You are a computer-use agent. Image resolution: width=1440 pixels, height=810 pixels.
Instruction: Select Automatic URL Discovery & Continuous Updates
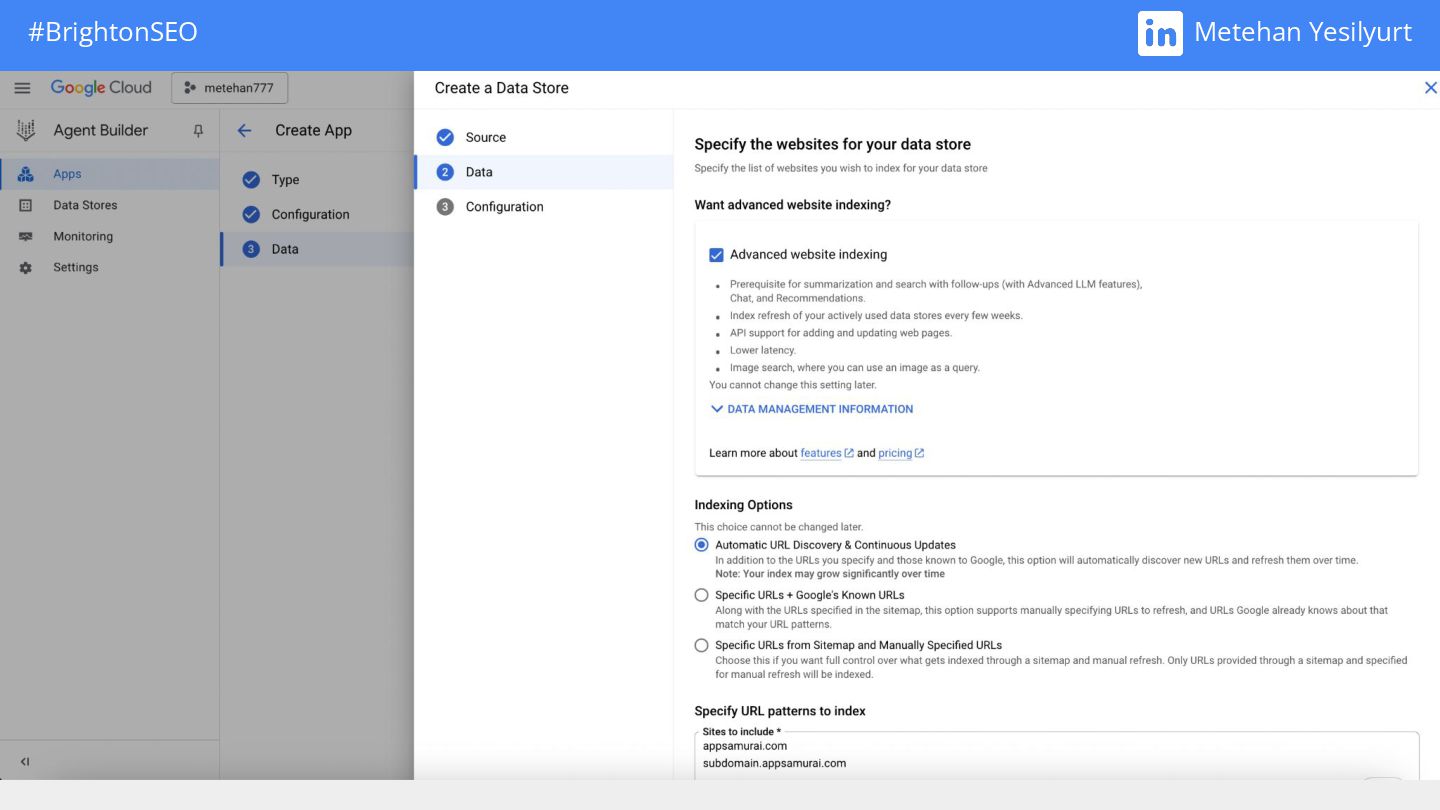tap(701, 545)
